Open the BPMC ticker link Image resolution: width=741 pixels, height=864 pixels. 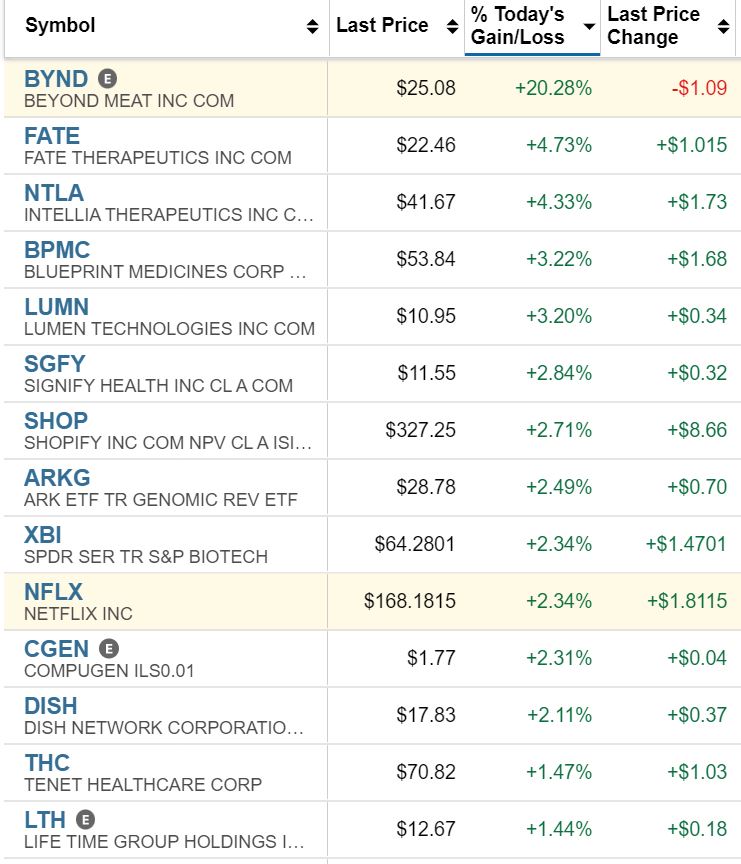tap(57, 250)
